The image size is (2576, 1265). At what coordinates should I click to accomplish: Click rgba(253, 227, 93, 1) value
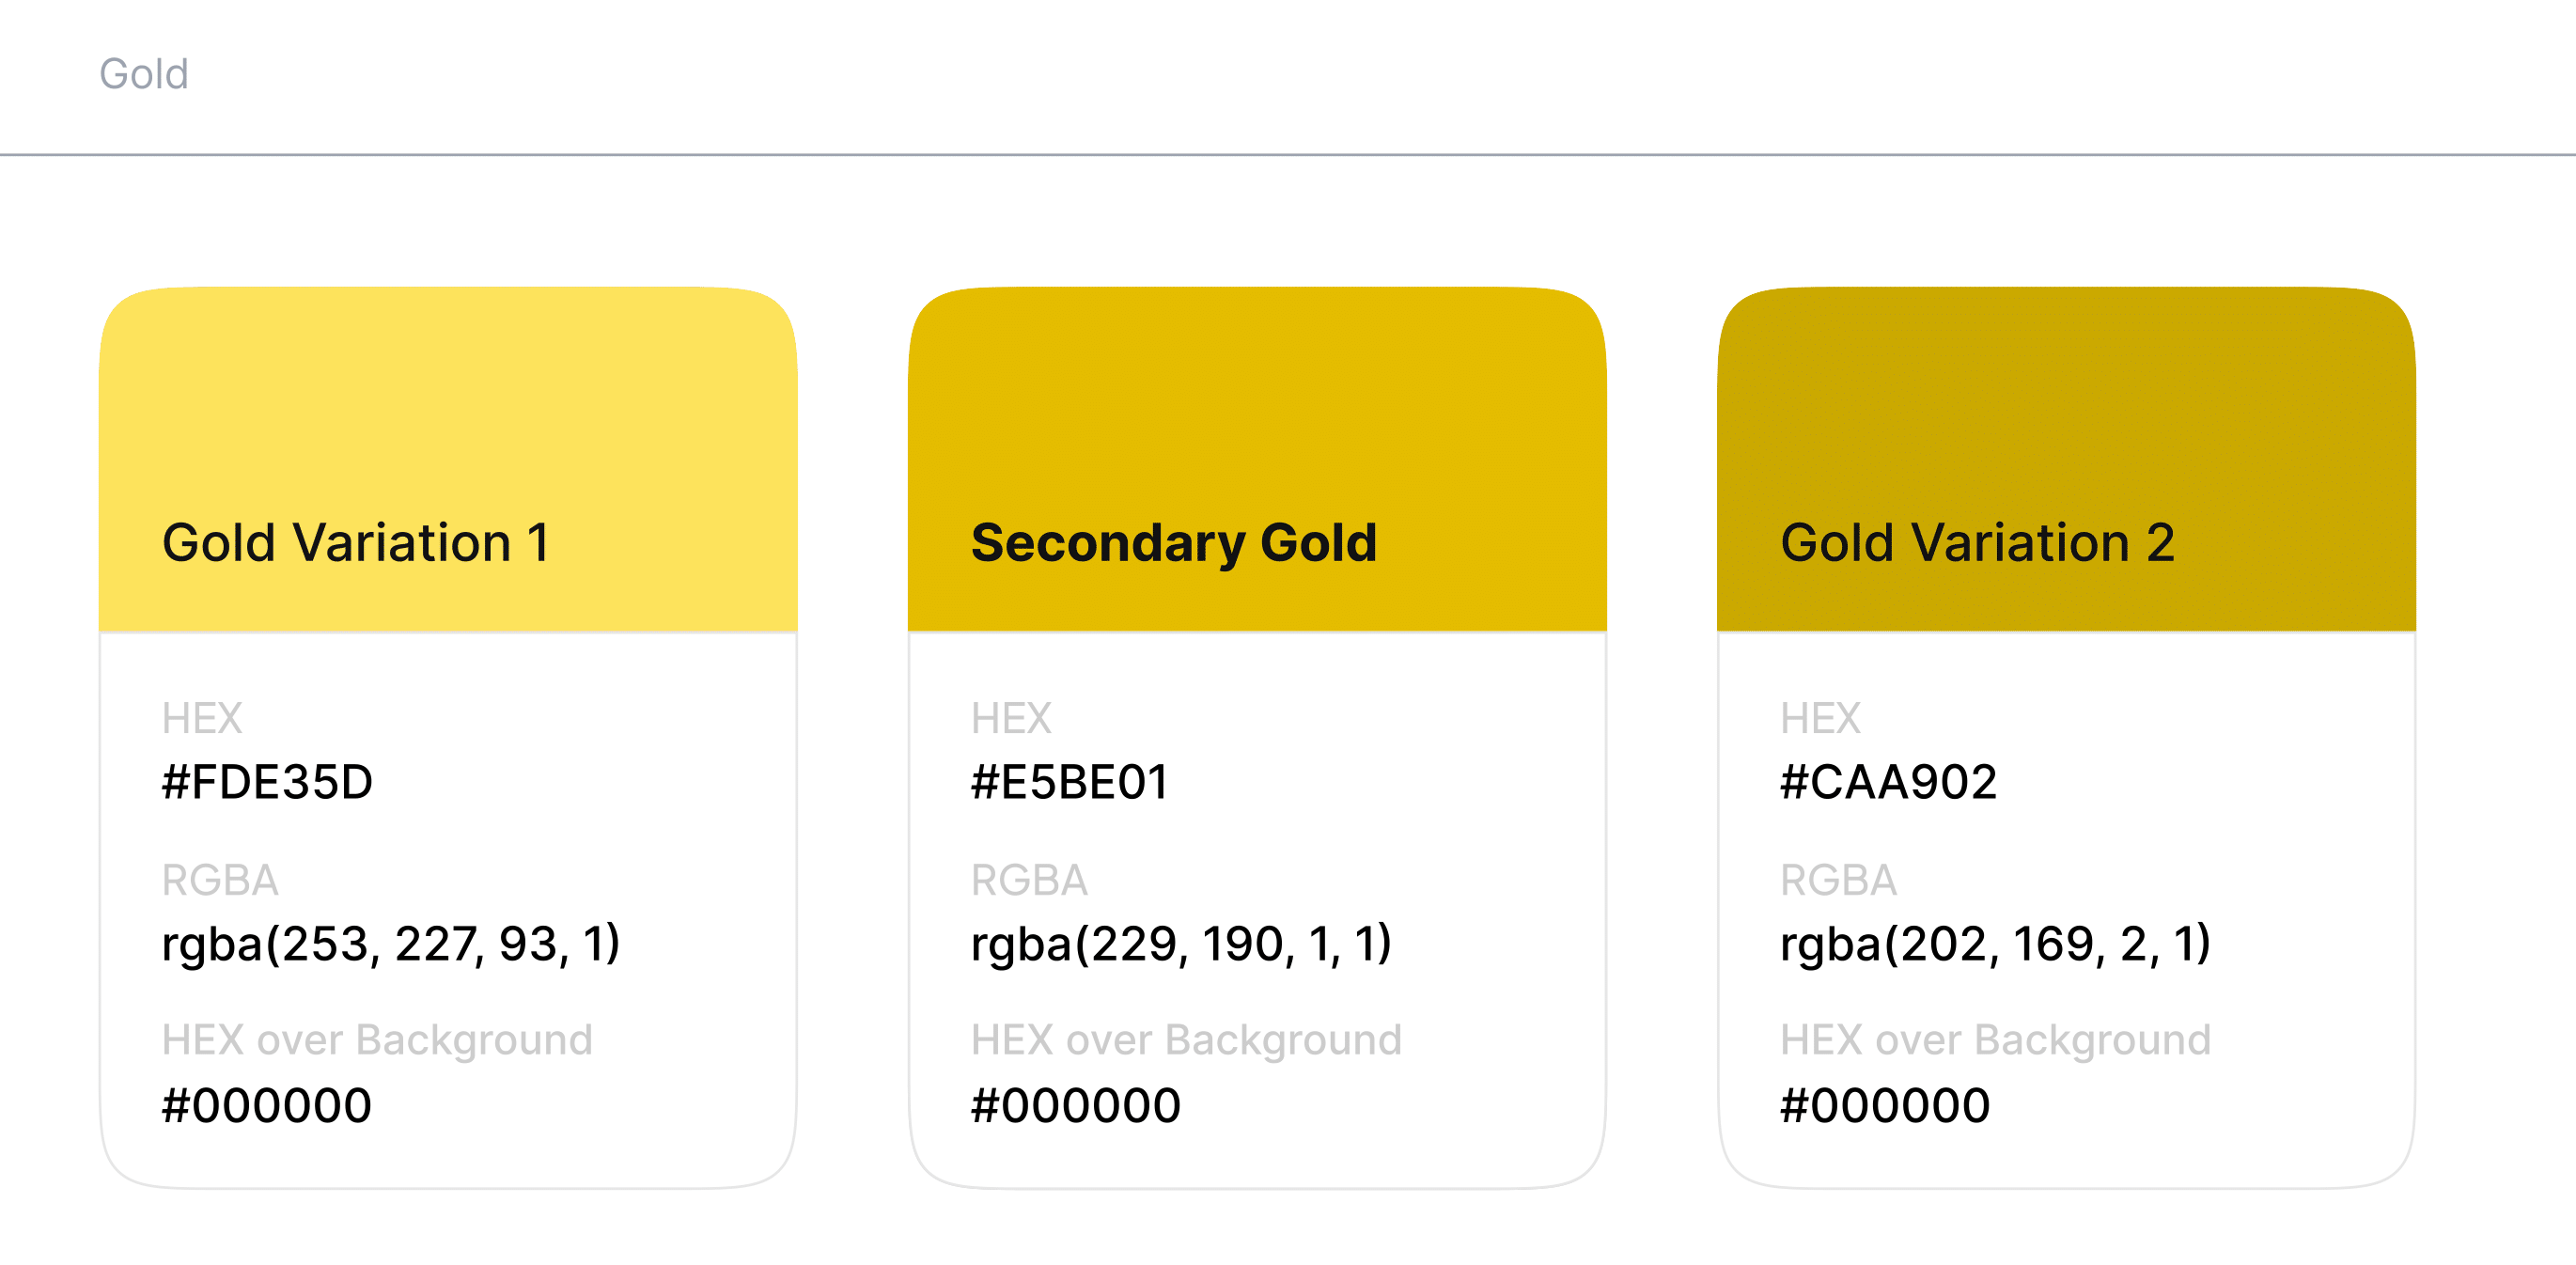point(391,944)
